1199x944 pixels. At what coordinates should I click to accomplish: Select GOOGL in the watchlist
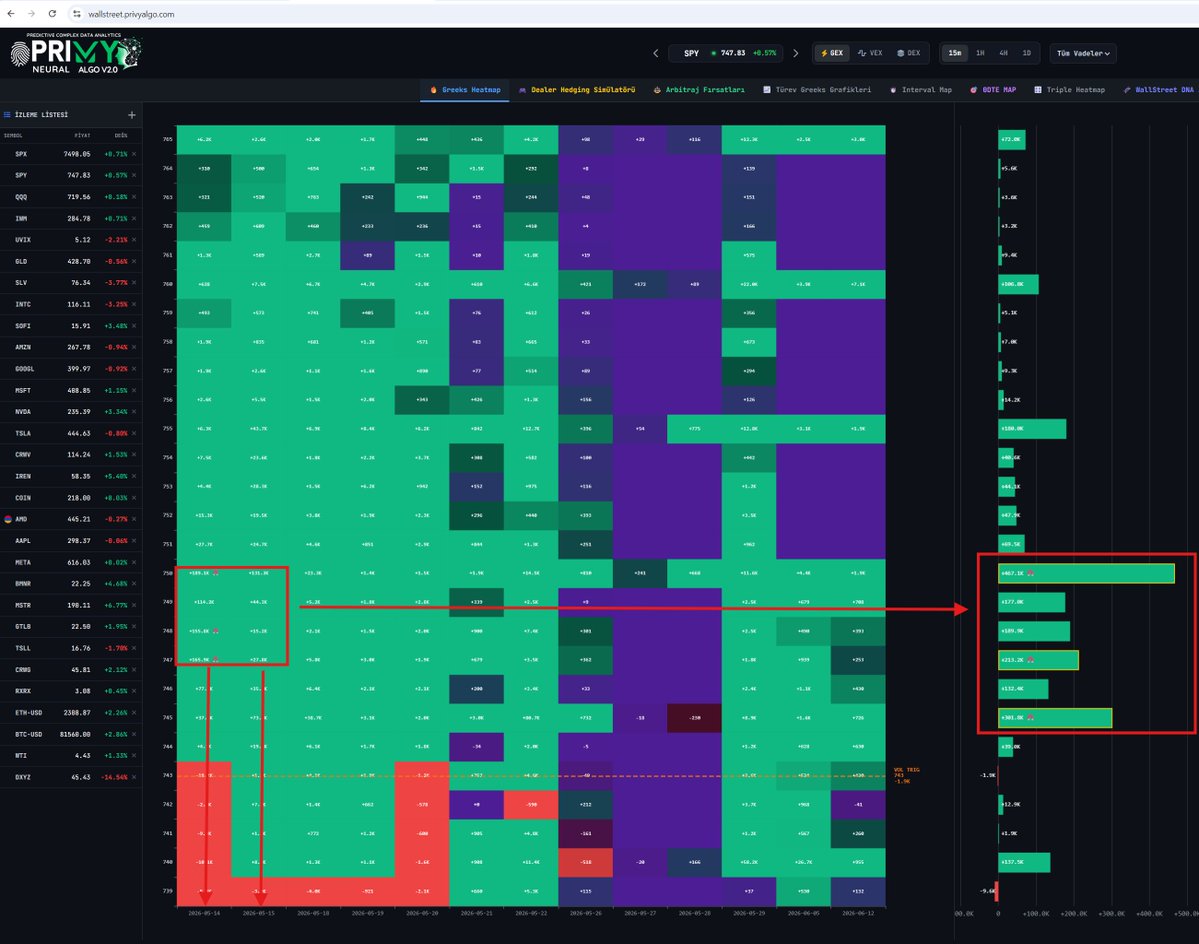pos(71,369)
